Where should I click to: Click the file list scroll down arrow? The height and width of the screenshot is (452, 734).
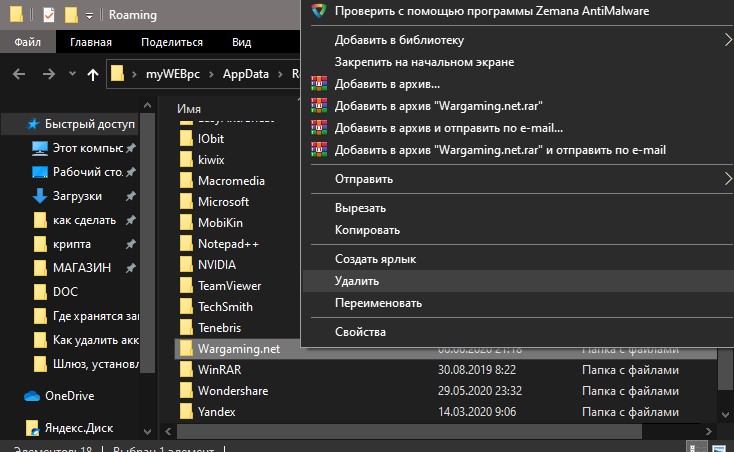[725, 415]
